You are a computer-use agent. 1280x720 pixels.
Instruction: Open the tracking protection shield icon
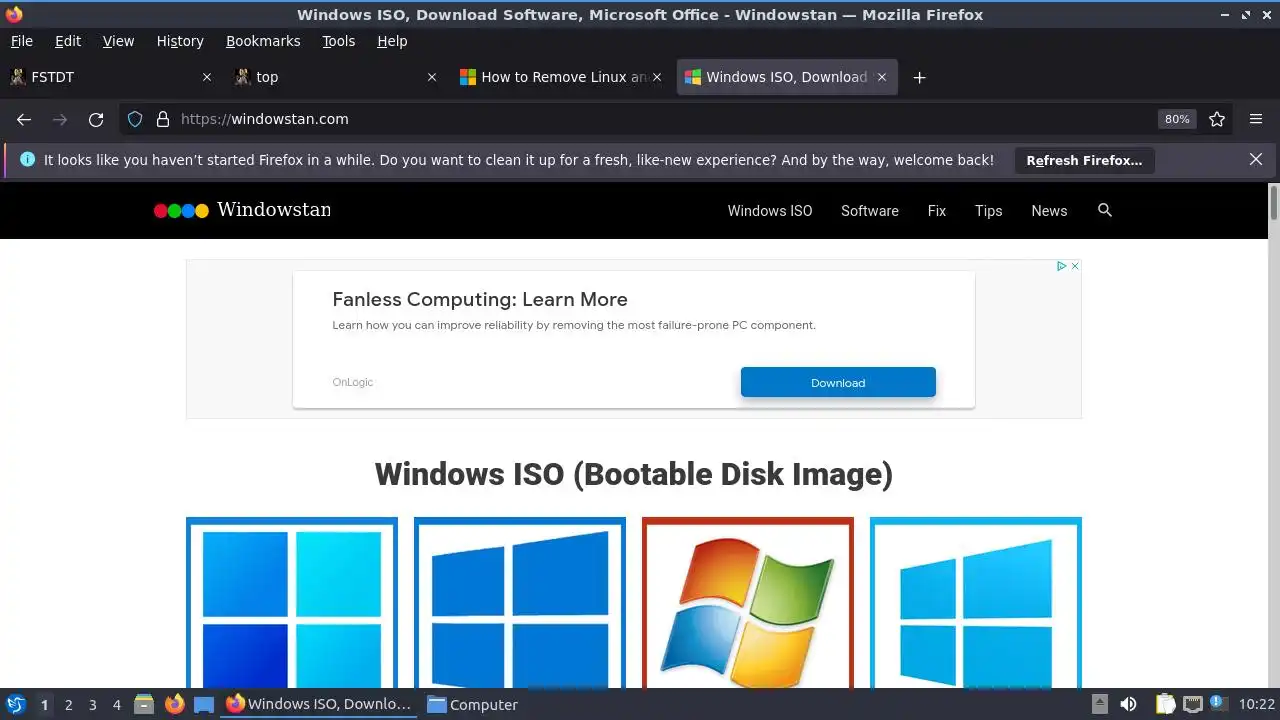click(135, 119)
